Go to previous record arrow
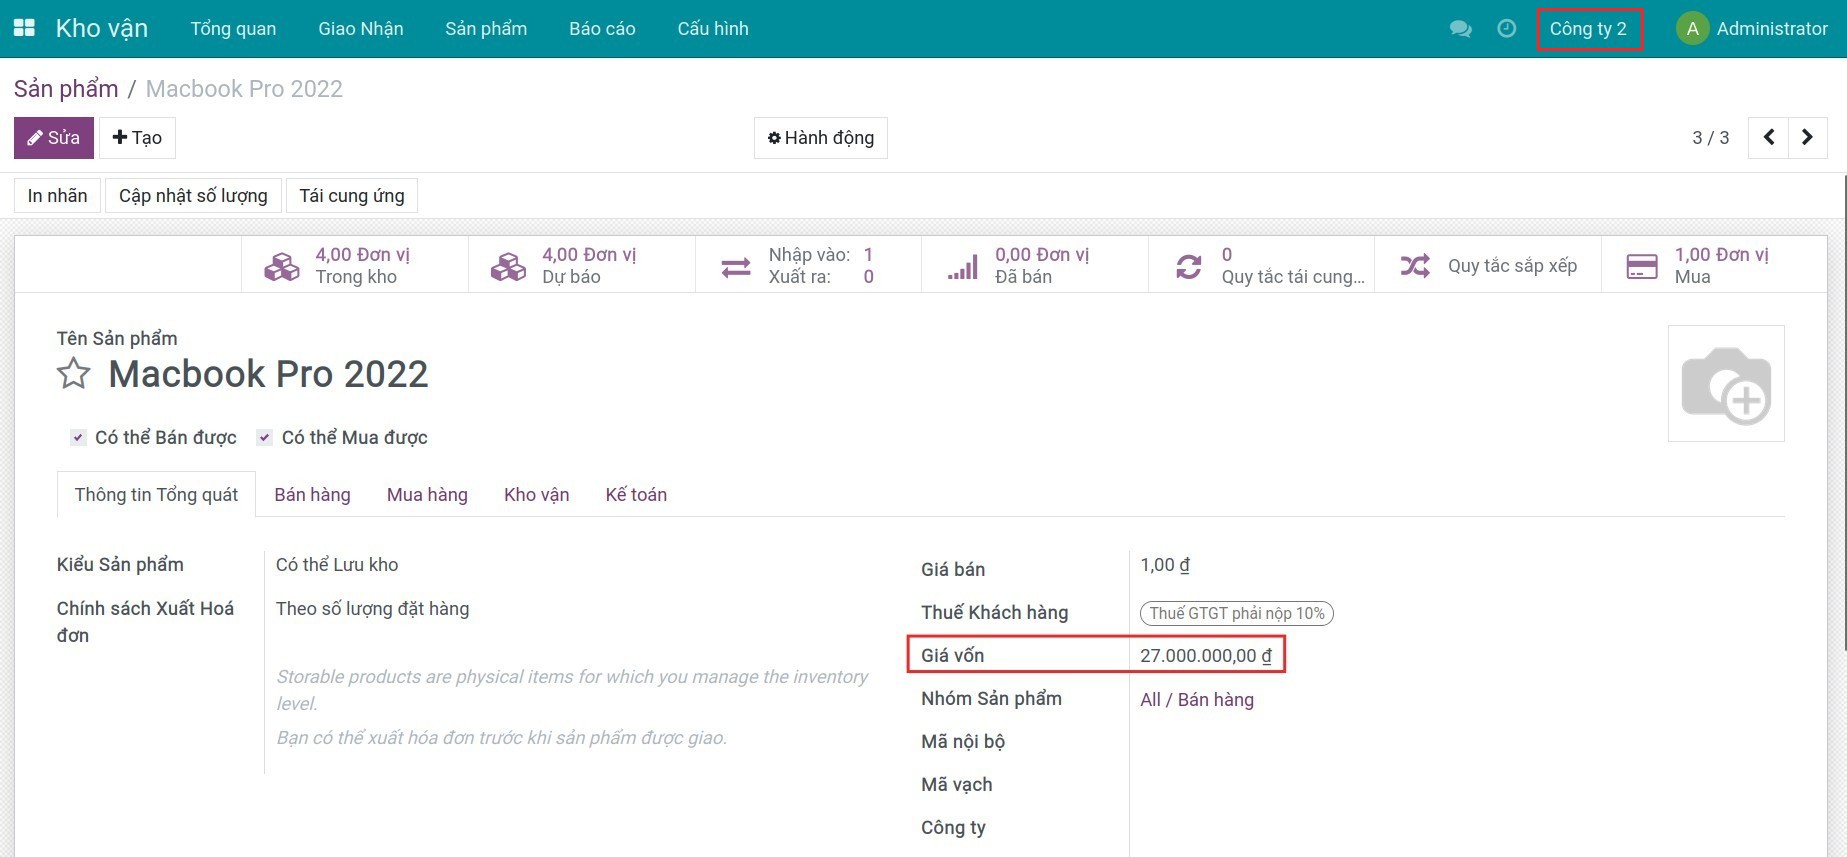 [1768, 138]
